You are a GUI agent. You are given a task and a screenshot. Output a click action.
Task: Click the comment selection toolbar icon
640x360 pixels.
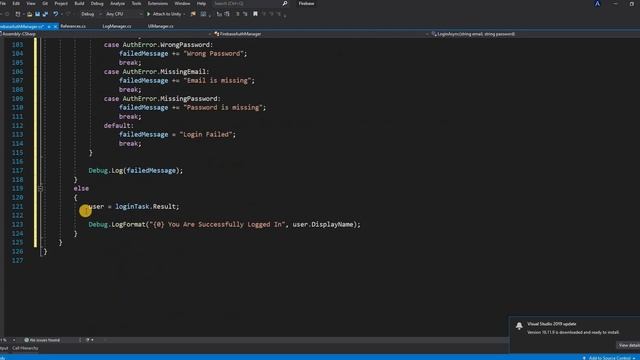(x=238, y=14)
